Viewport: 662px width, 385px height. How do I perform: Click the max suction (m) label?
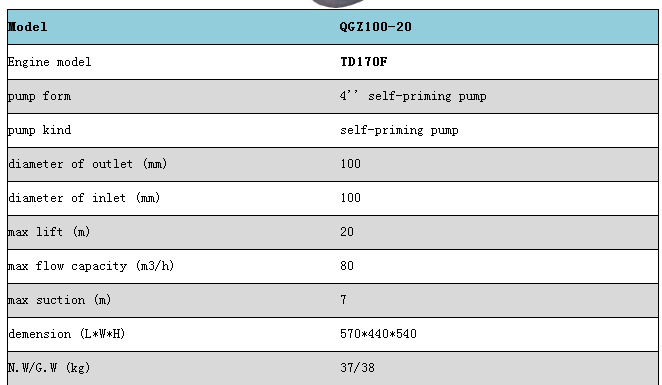60,300
